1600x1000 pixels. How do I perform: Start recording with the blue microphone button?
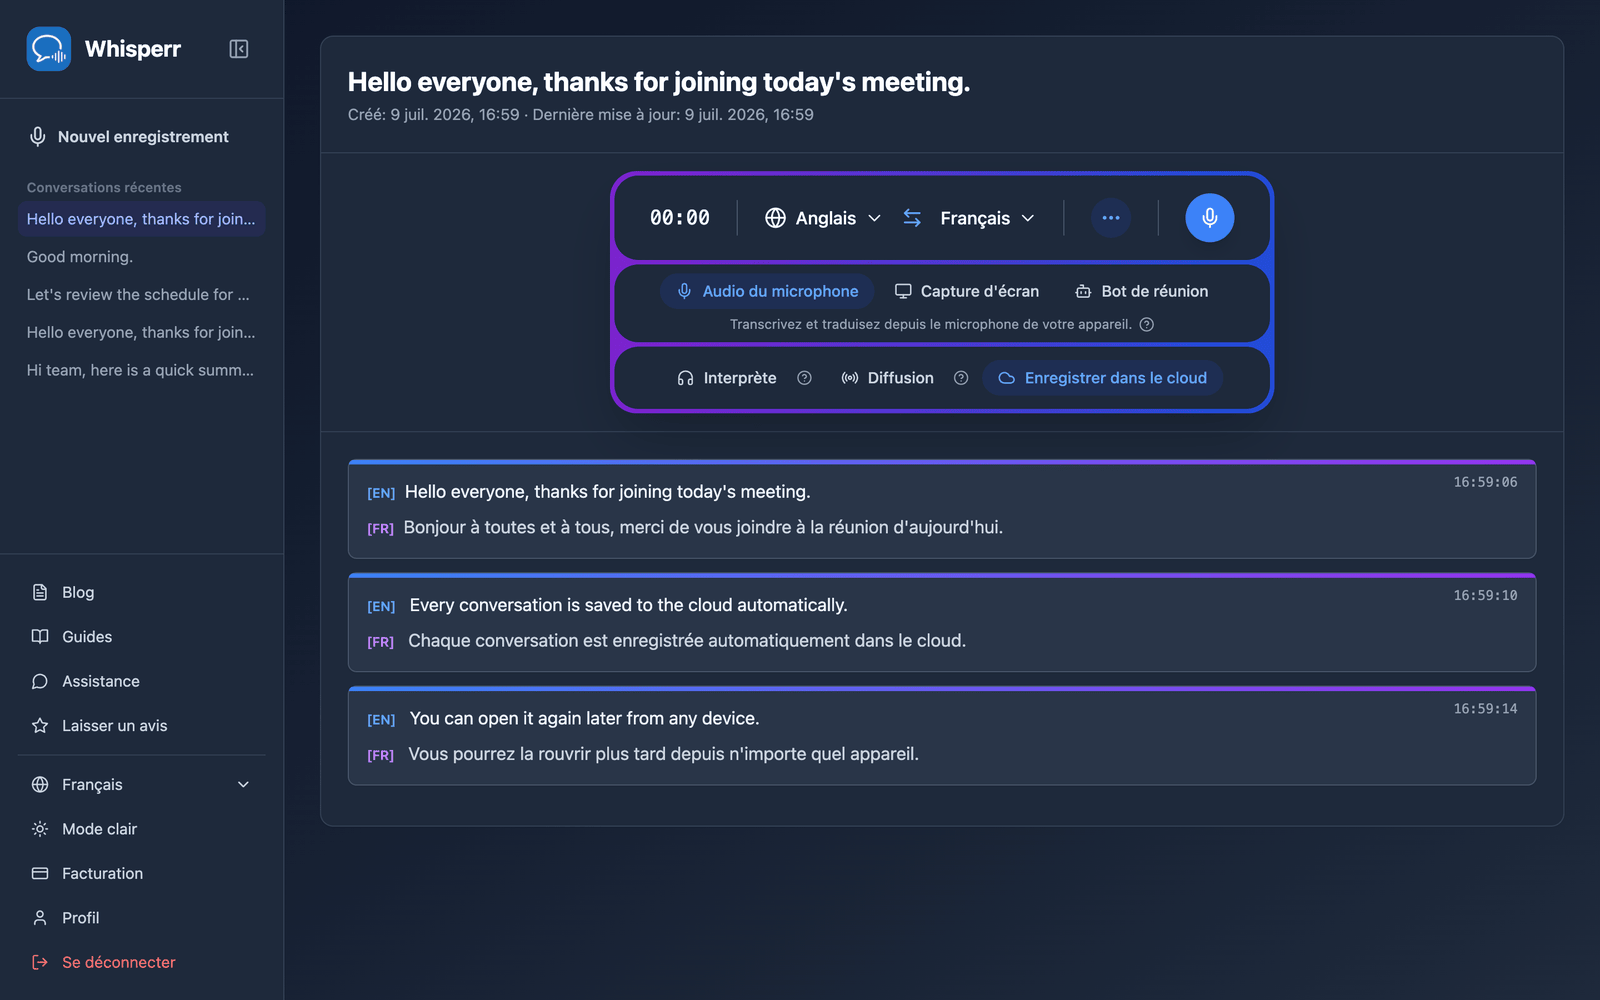point(1210,218)
